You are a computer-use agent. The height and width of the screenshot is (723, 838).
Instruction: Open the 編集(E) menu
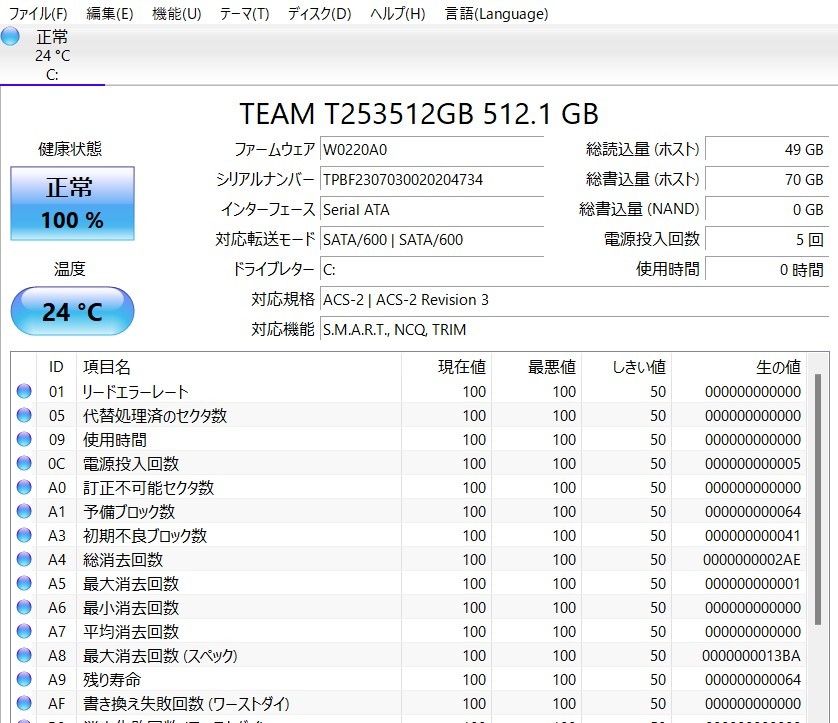110,13
